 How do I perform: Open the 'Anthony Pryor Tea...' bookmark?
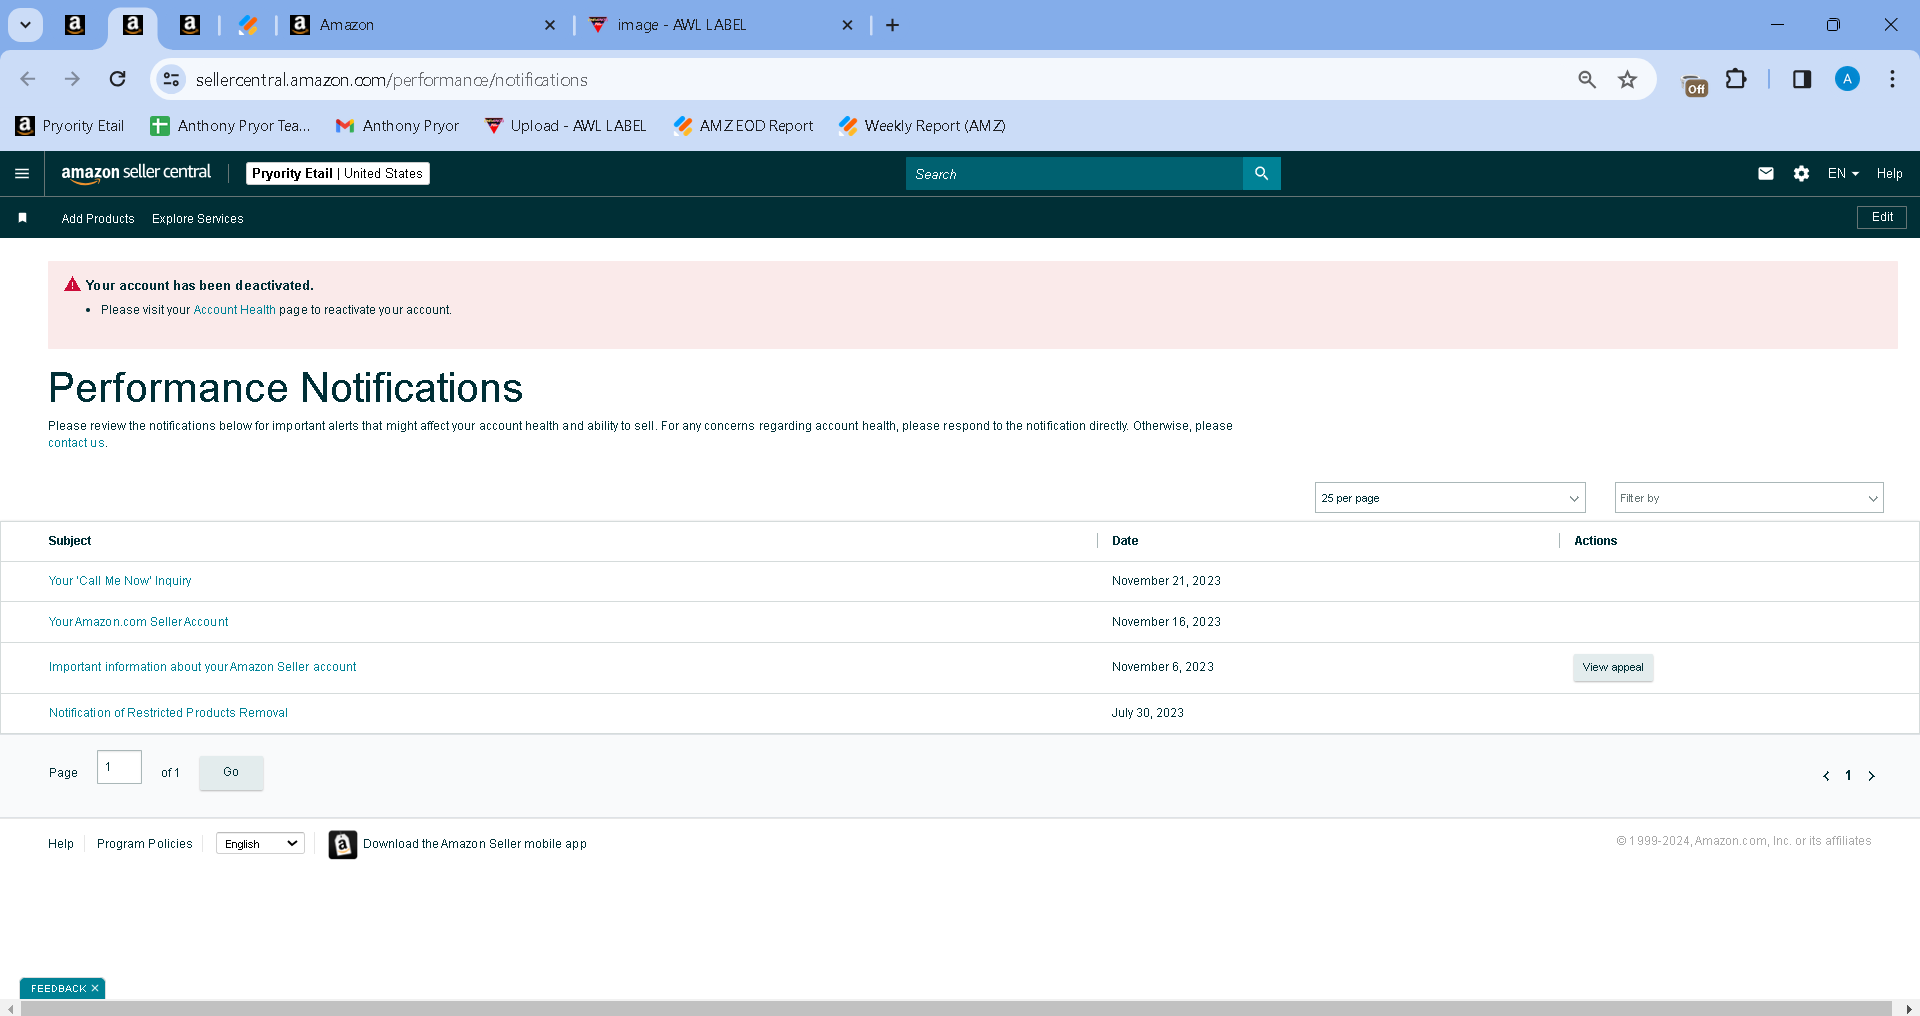[230, 126]
